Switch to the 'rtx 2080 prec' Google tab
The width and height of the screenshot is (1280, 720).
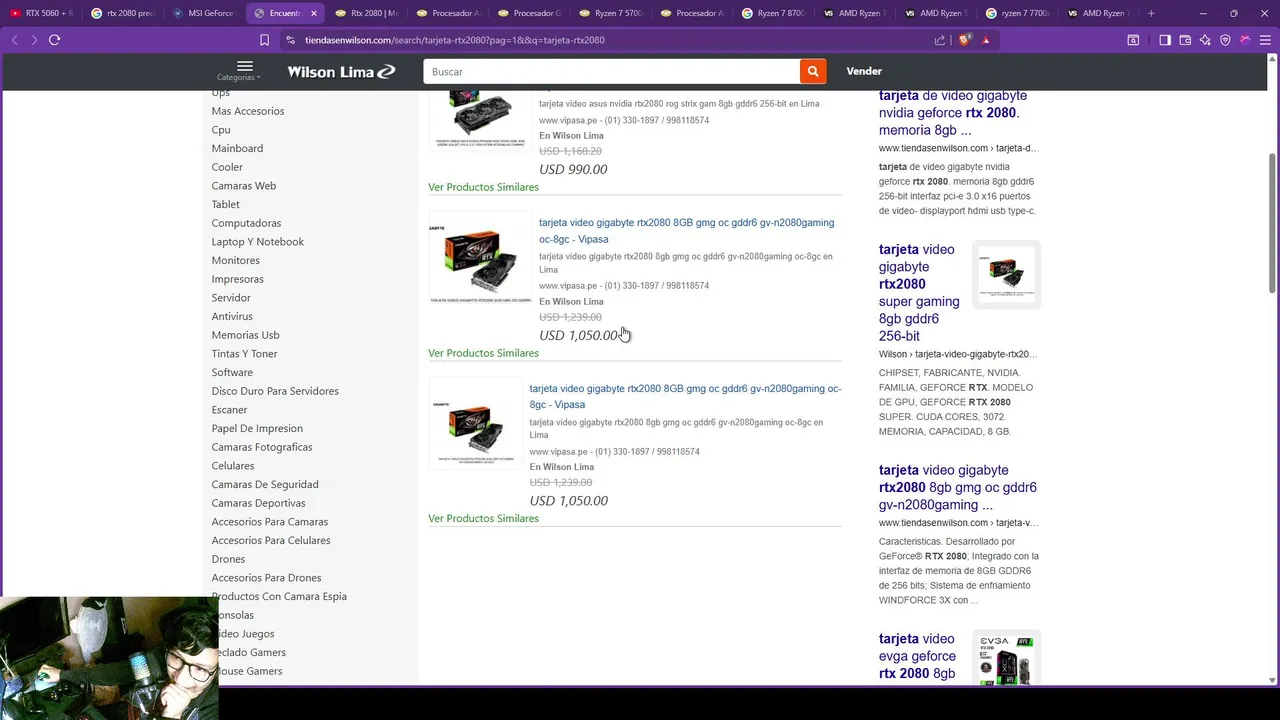(122, 13)
